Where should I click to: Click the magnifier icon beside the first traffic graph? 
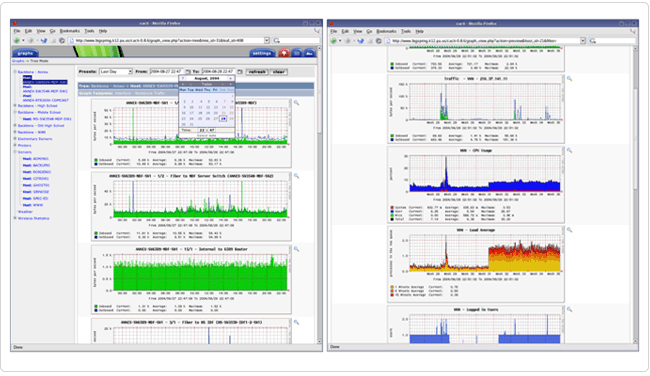pos(296,103)
